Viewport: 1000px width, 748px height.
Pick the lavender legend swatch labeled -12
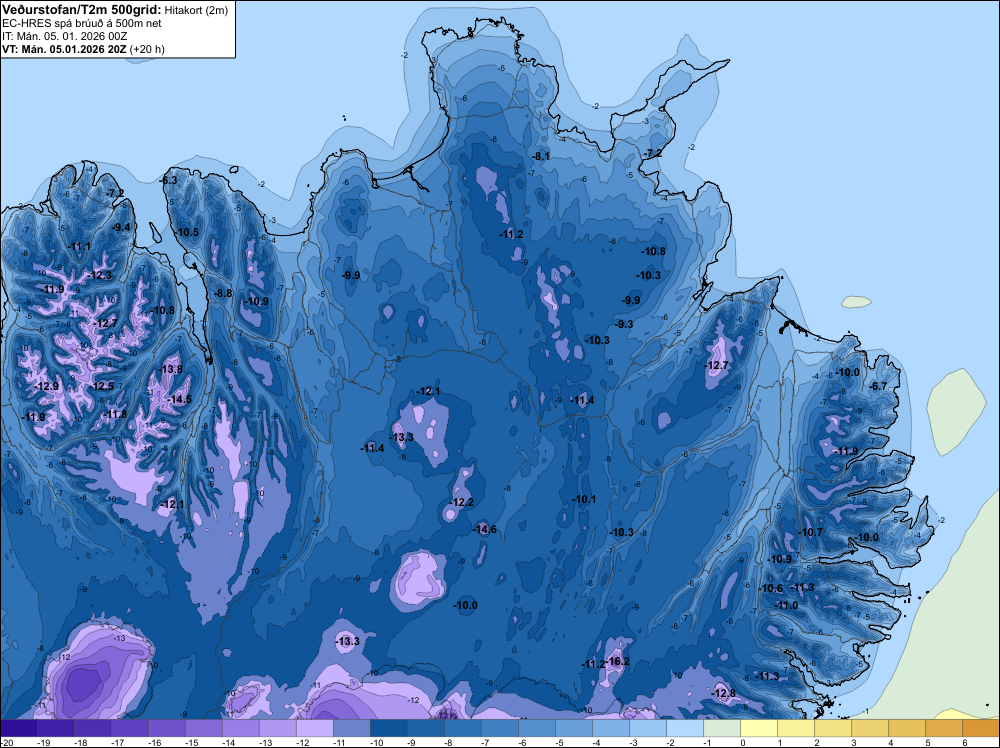point(314,728)
